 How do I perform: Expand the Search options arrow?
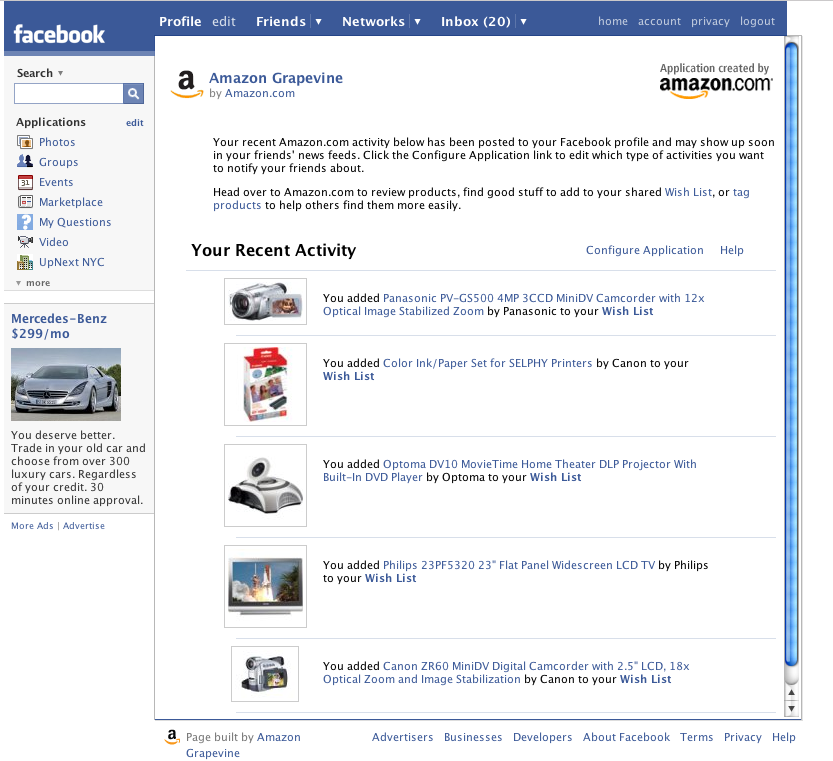coord(60,73)
